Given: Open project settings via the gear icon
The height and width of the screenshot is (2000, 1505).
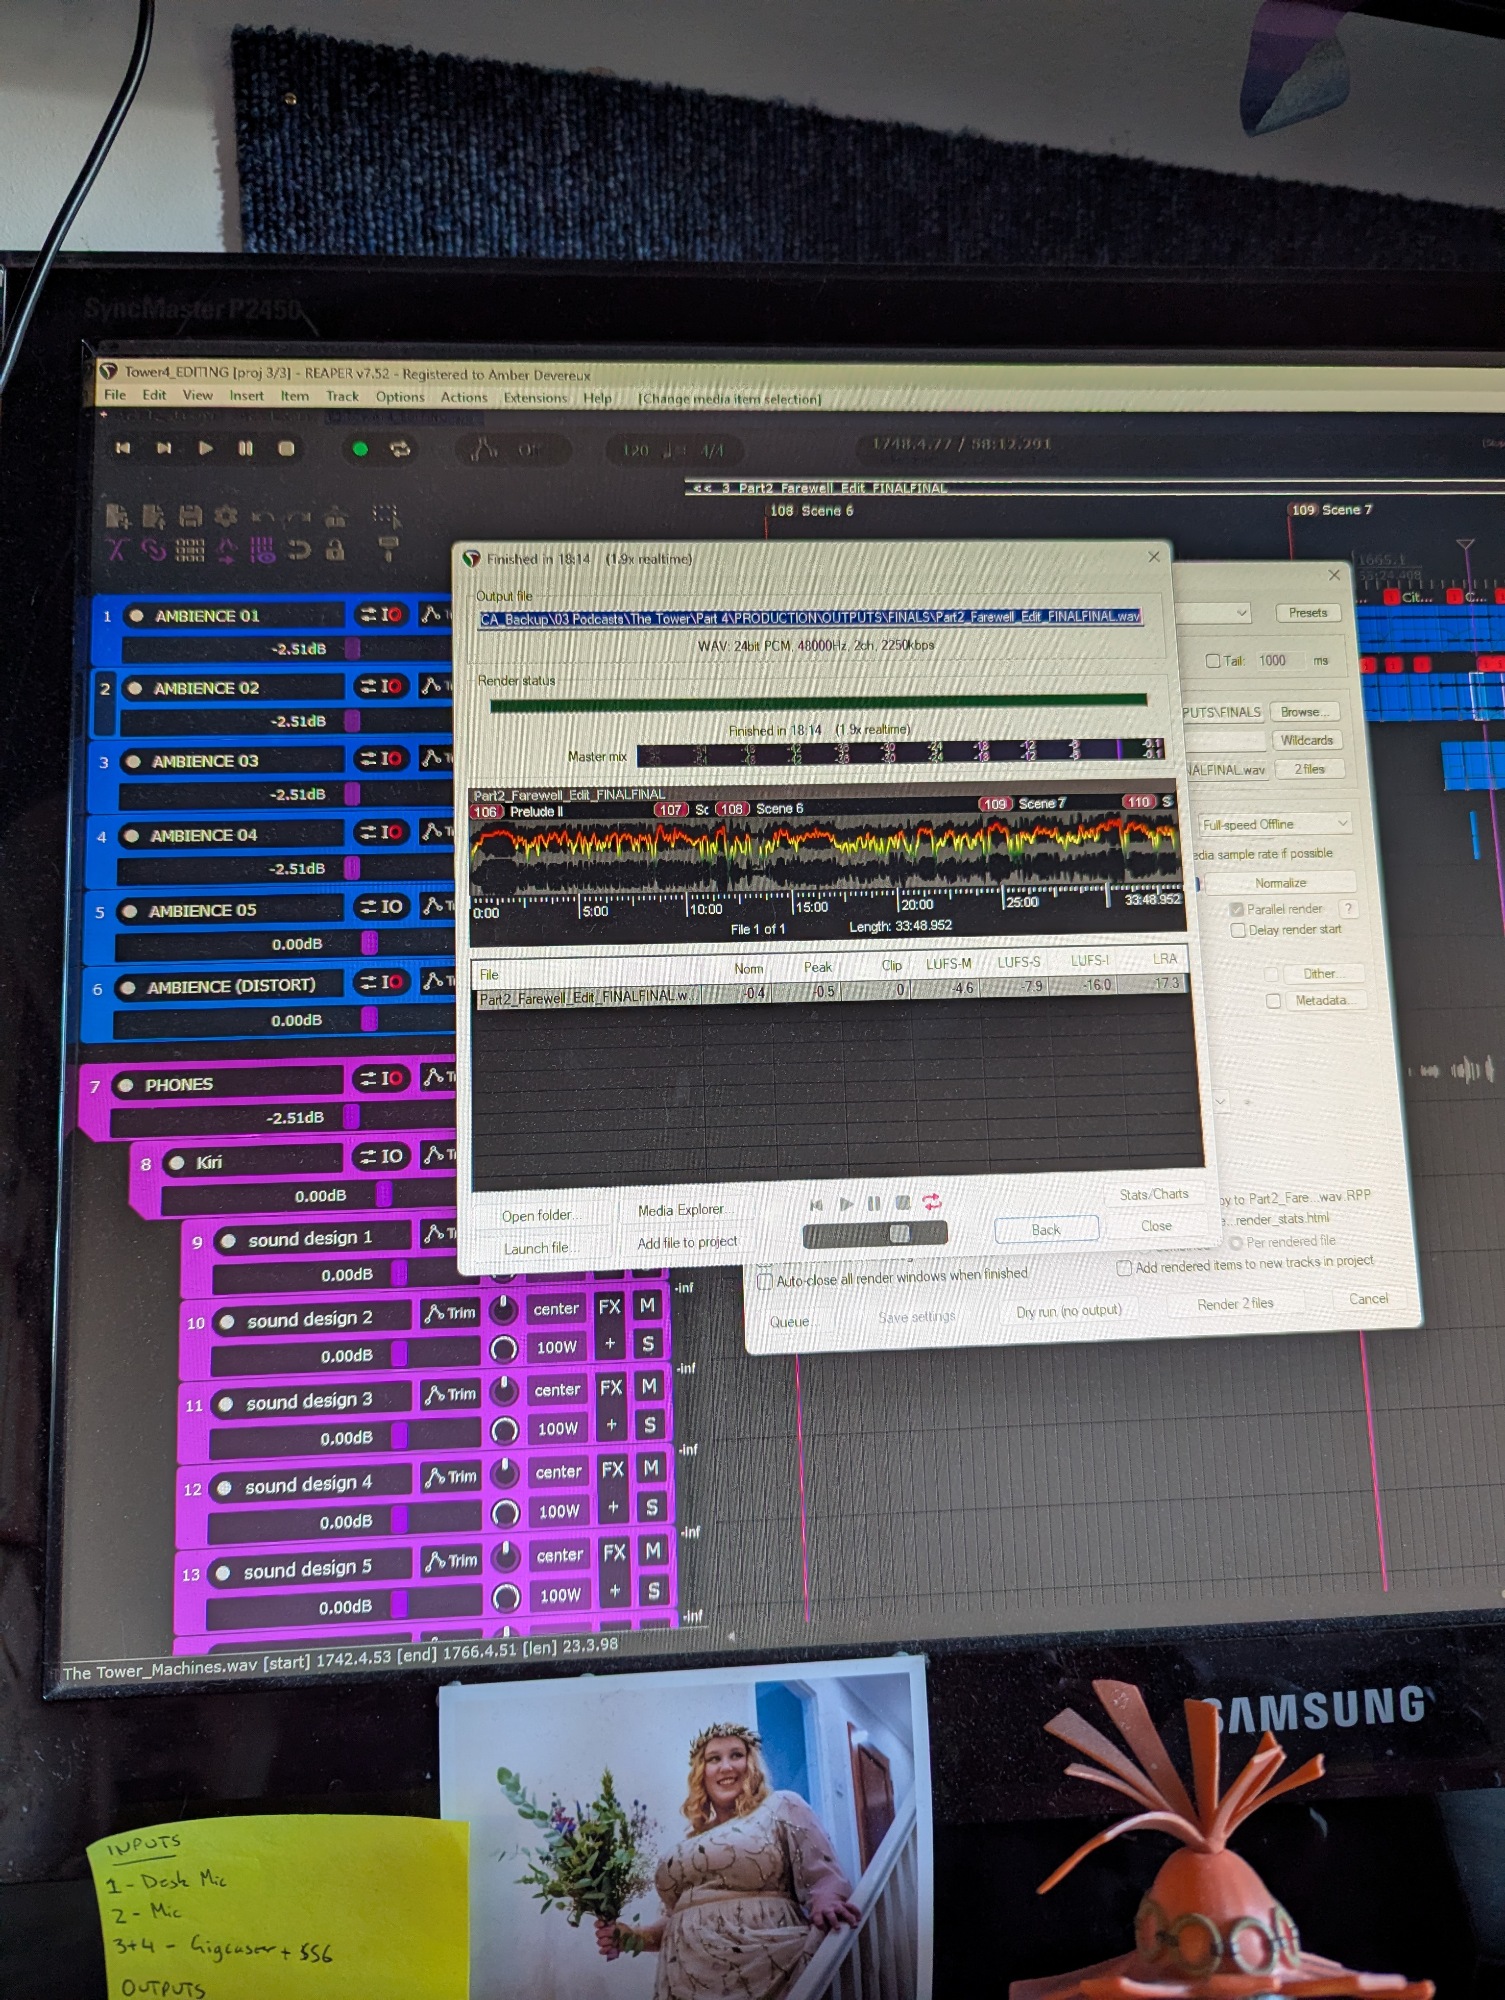Looking at the screenshot, I should [226, 516].
